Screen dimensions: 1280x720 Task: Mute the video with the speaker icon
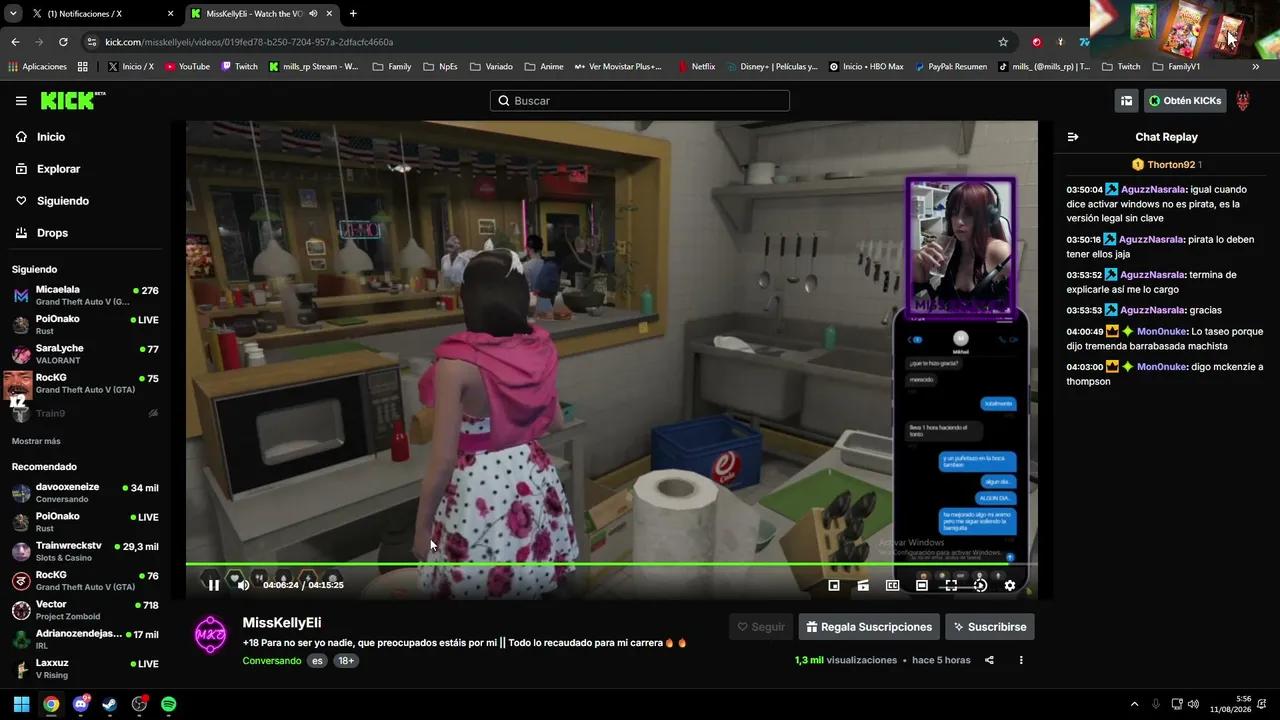point(243,585)
